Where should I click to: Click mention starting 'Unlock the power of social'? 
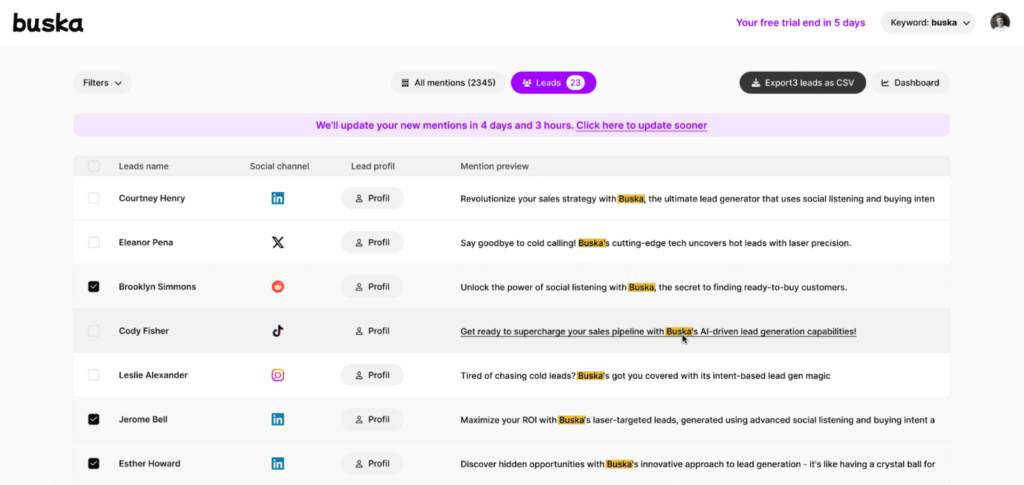[654, 287]
